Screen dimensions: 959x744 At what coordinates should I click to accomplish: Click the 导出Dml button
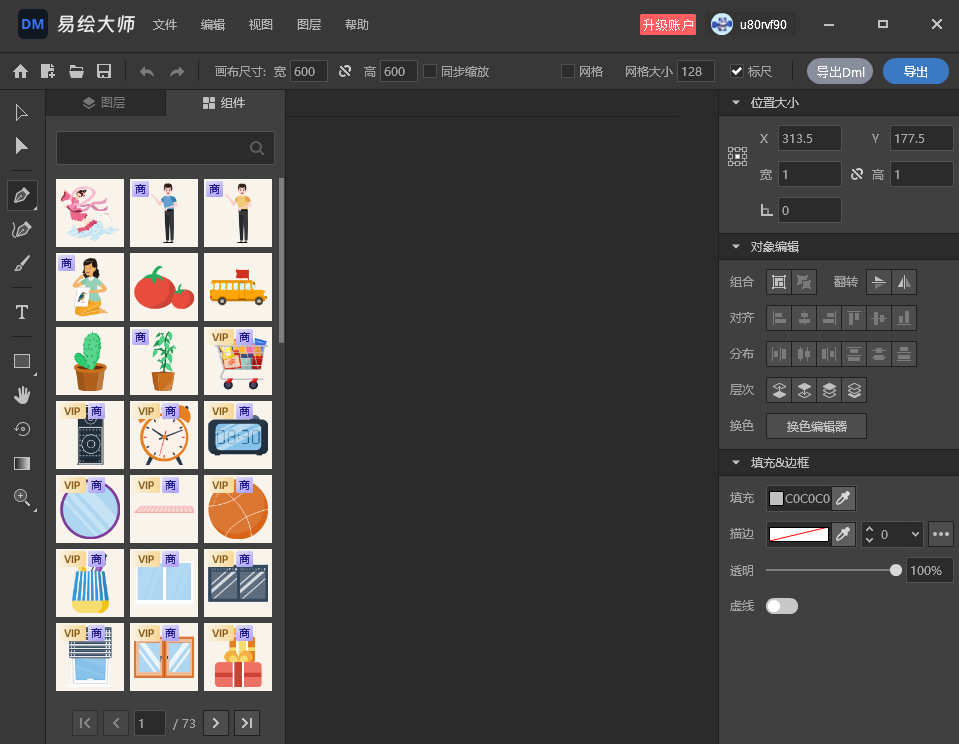coord(840,72)
